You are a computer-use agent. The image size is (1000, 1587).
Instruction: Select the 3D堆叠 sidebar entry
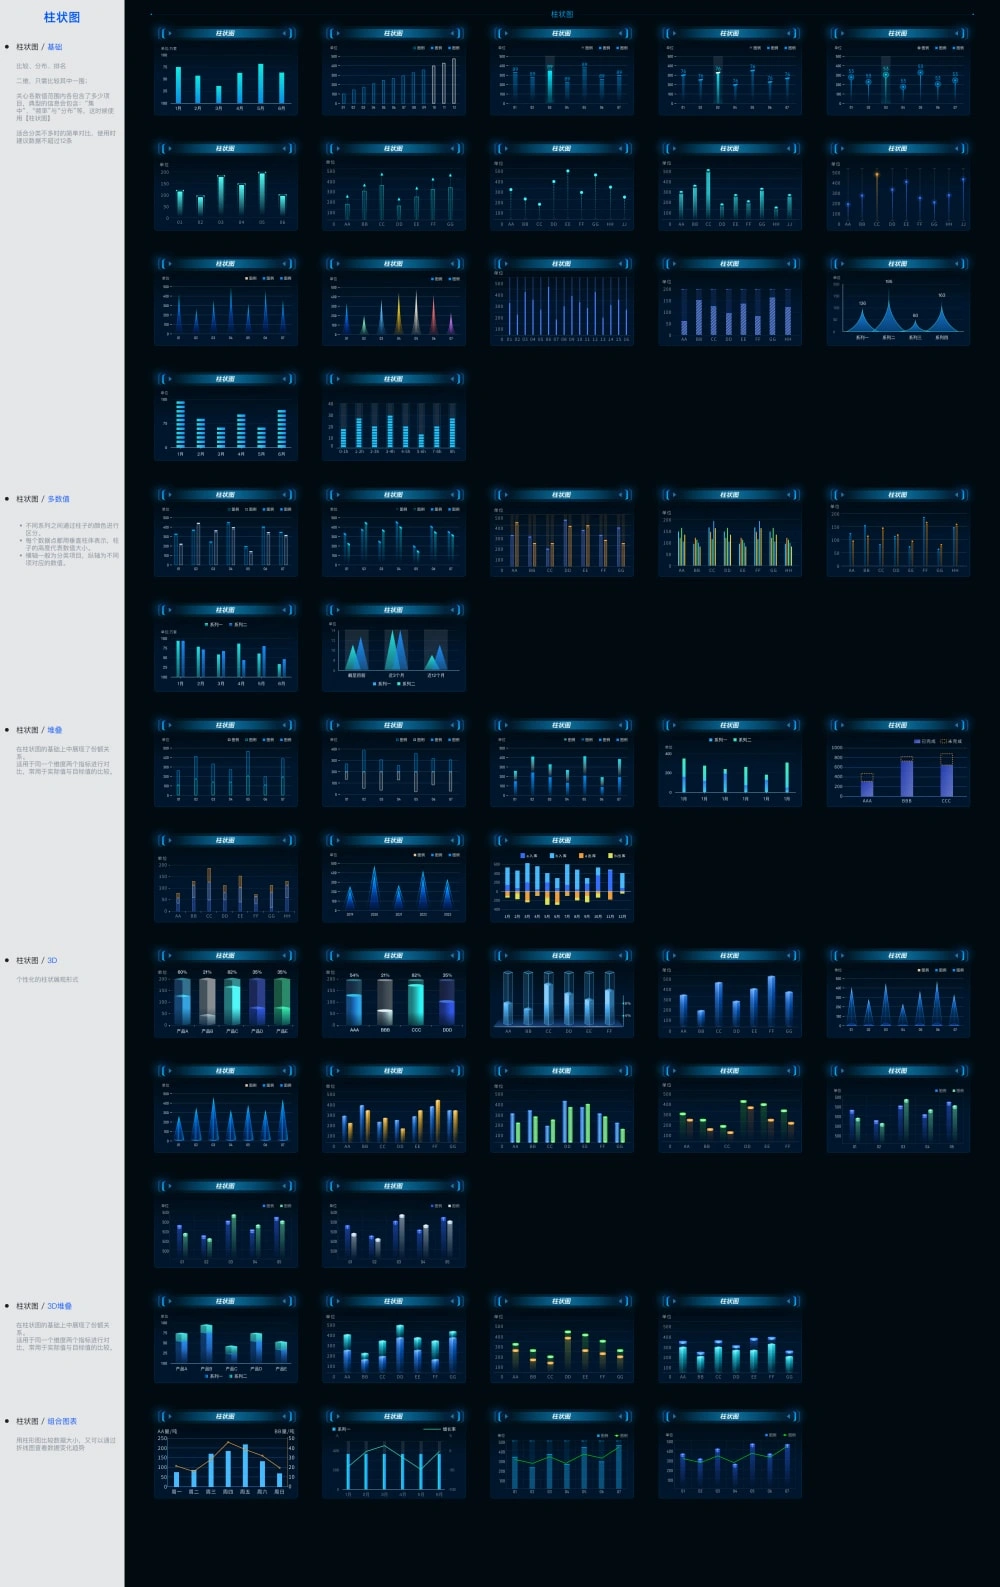pos(59,1306)
